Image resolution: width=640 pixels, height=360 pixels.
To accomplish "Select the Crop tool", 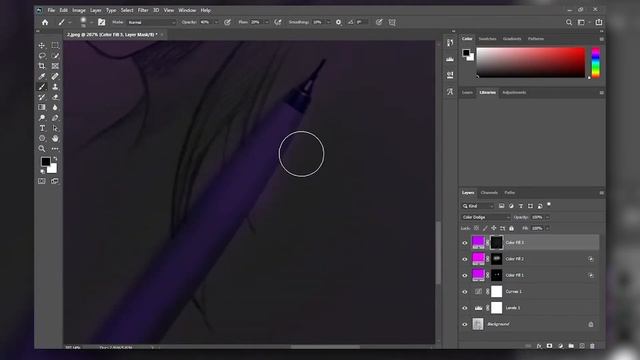I will (42, 66).
